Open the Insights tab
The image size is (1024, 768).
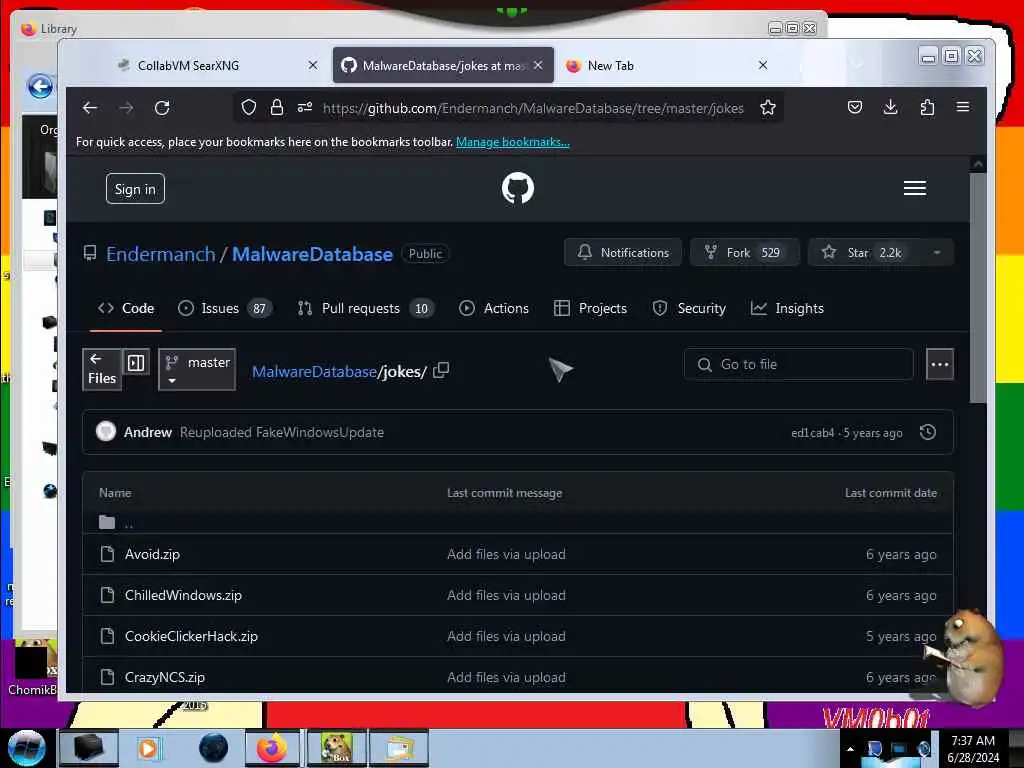point(787,308)
